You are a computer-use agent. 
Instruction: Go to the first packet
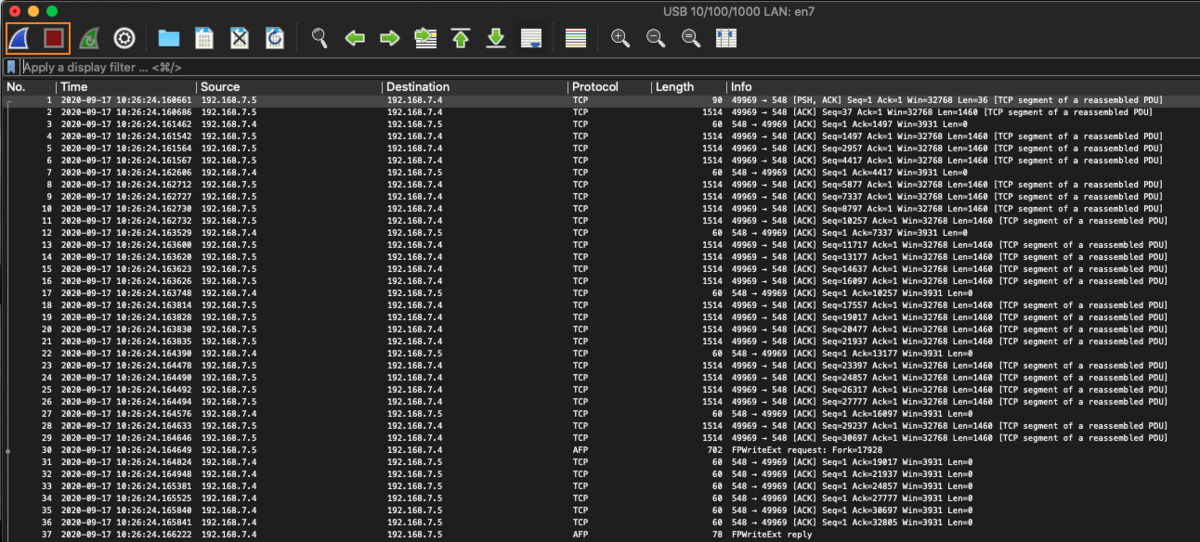pos(460,38)
